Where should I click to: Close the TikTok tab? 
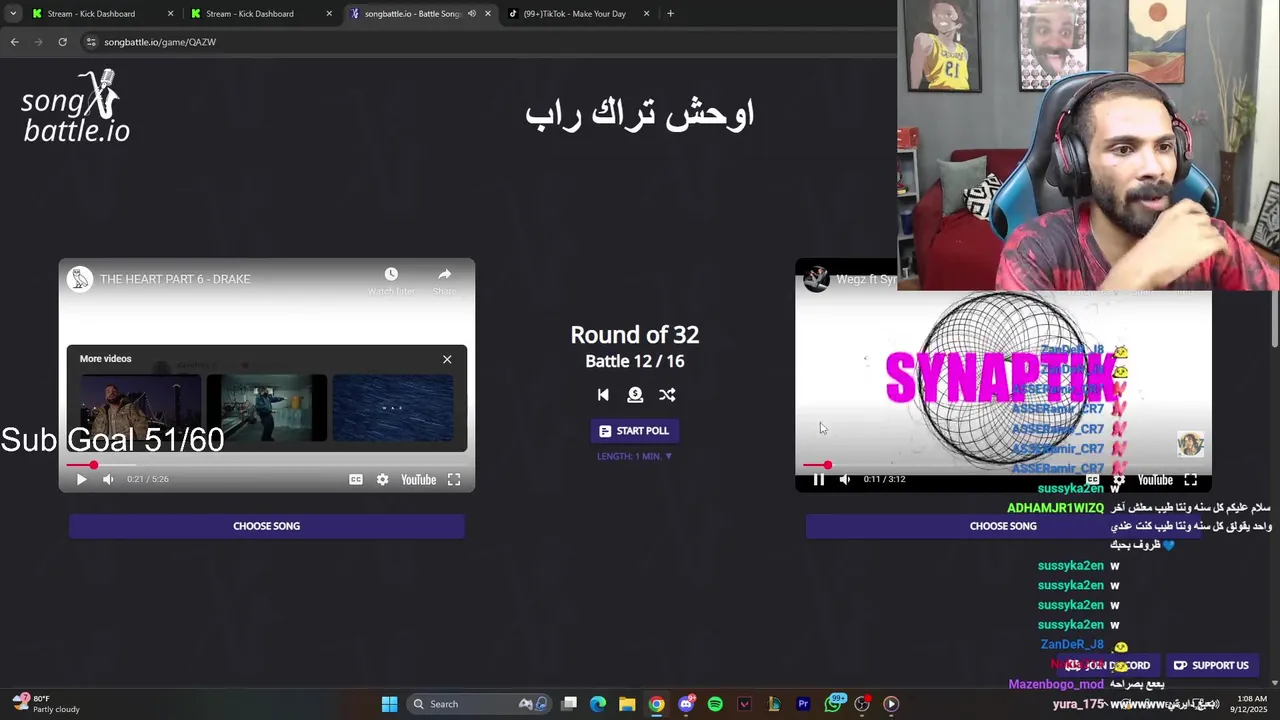point(646,14)
